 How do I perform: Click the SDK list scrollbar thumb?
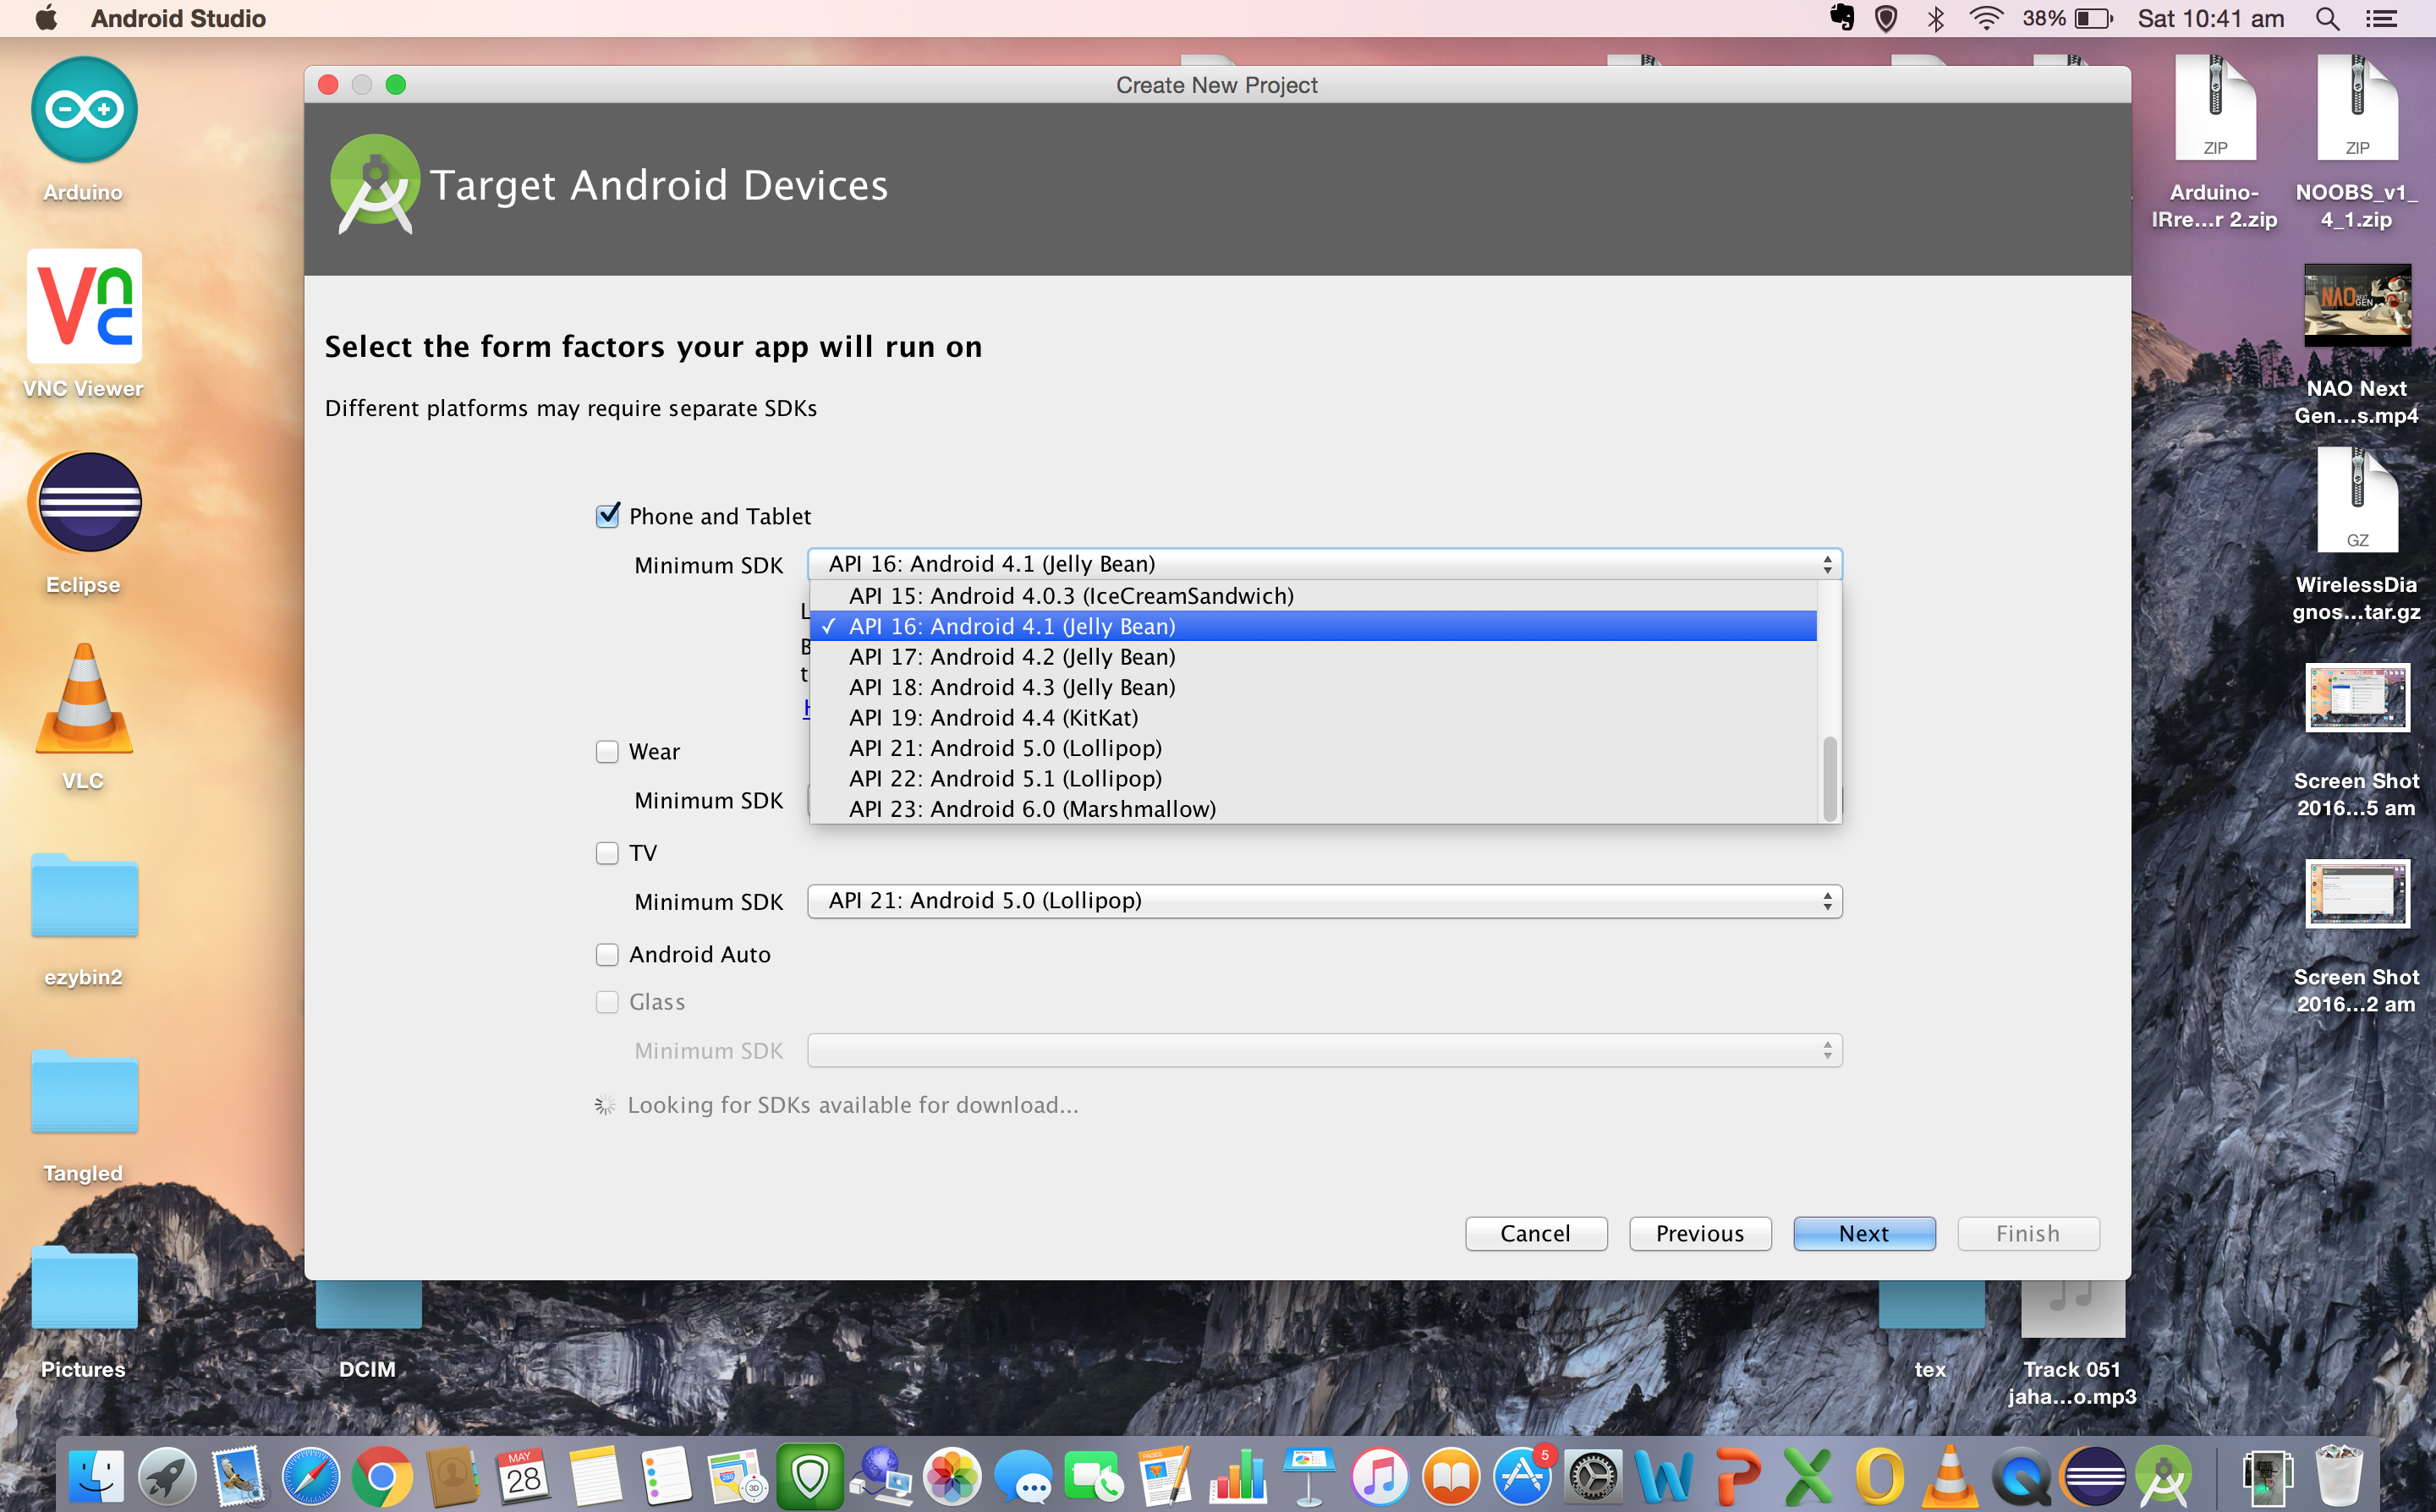tap(1830, 779)
